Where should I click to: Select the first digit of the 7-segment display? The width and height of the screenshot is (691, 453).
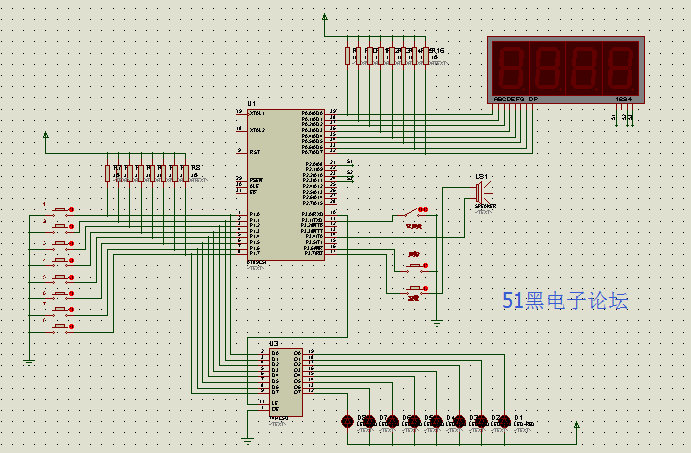pos(510,68)
